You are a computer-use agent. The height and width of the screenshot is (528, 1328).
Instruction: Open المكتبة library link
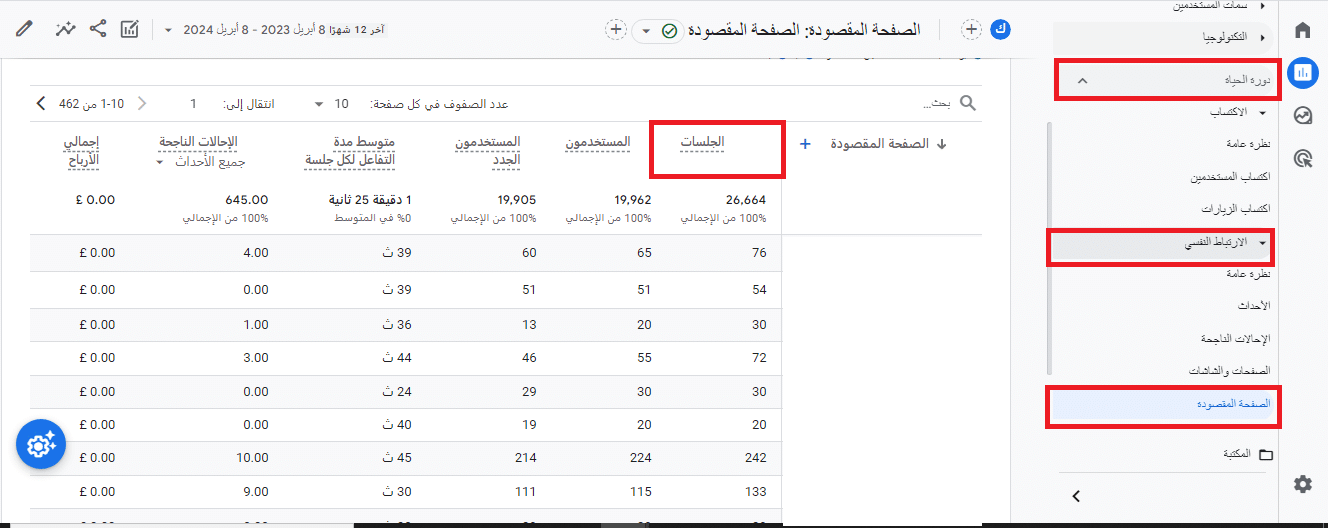point(1236,454)
